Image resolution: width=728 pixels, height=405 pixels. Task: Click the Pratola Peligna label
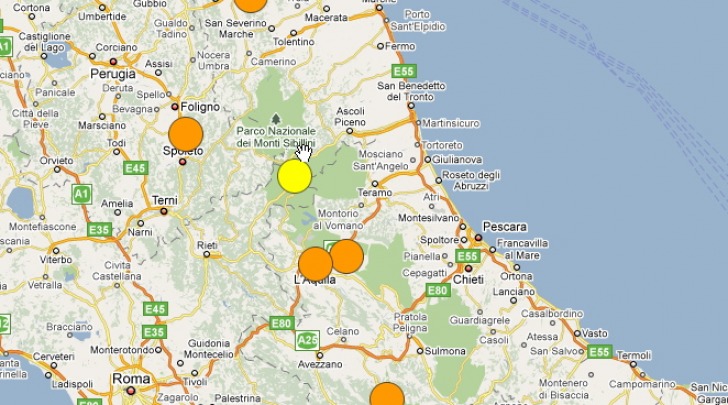(410, 322)
